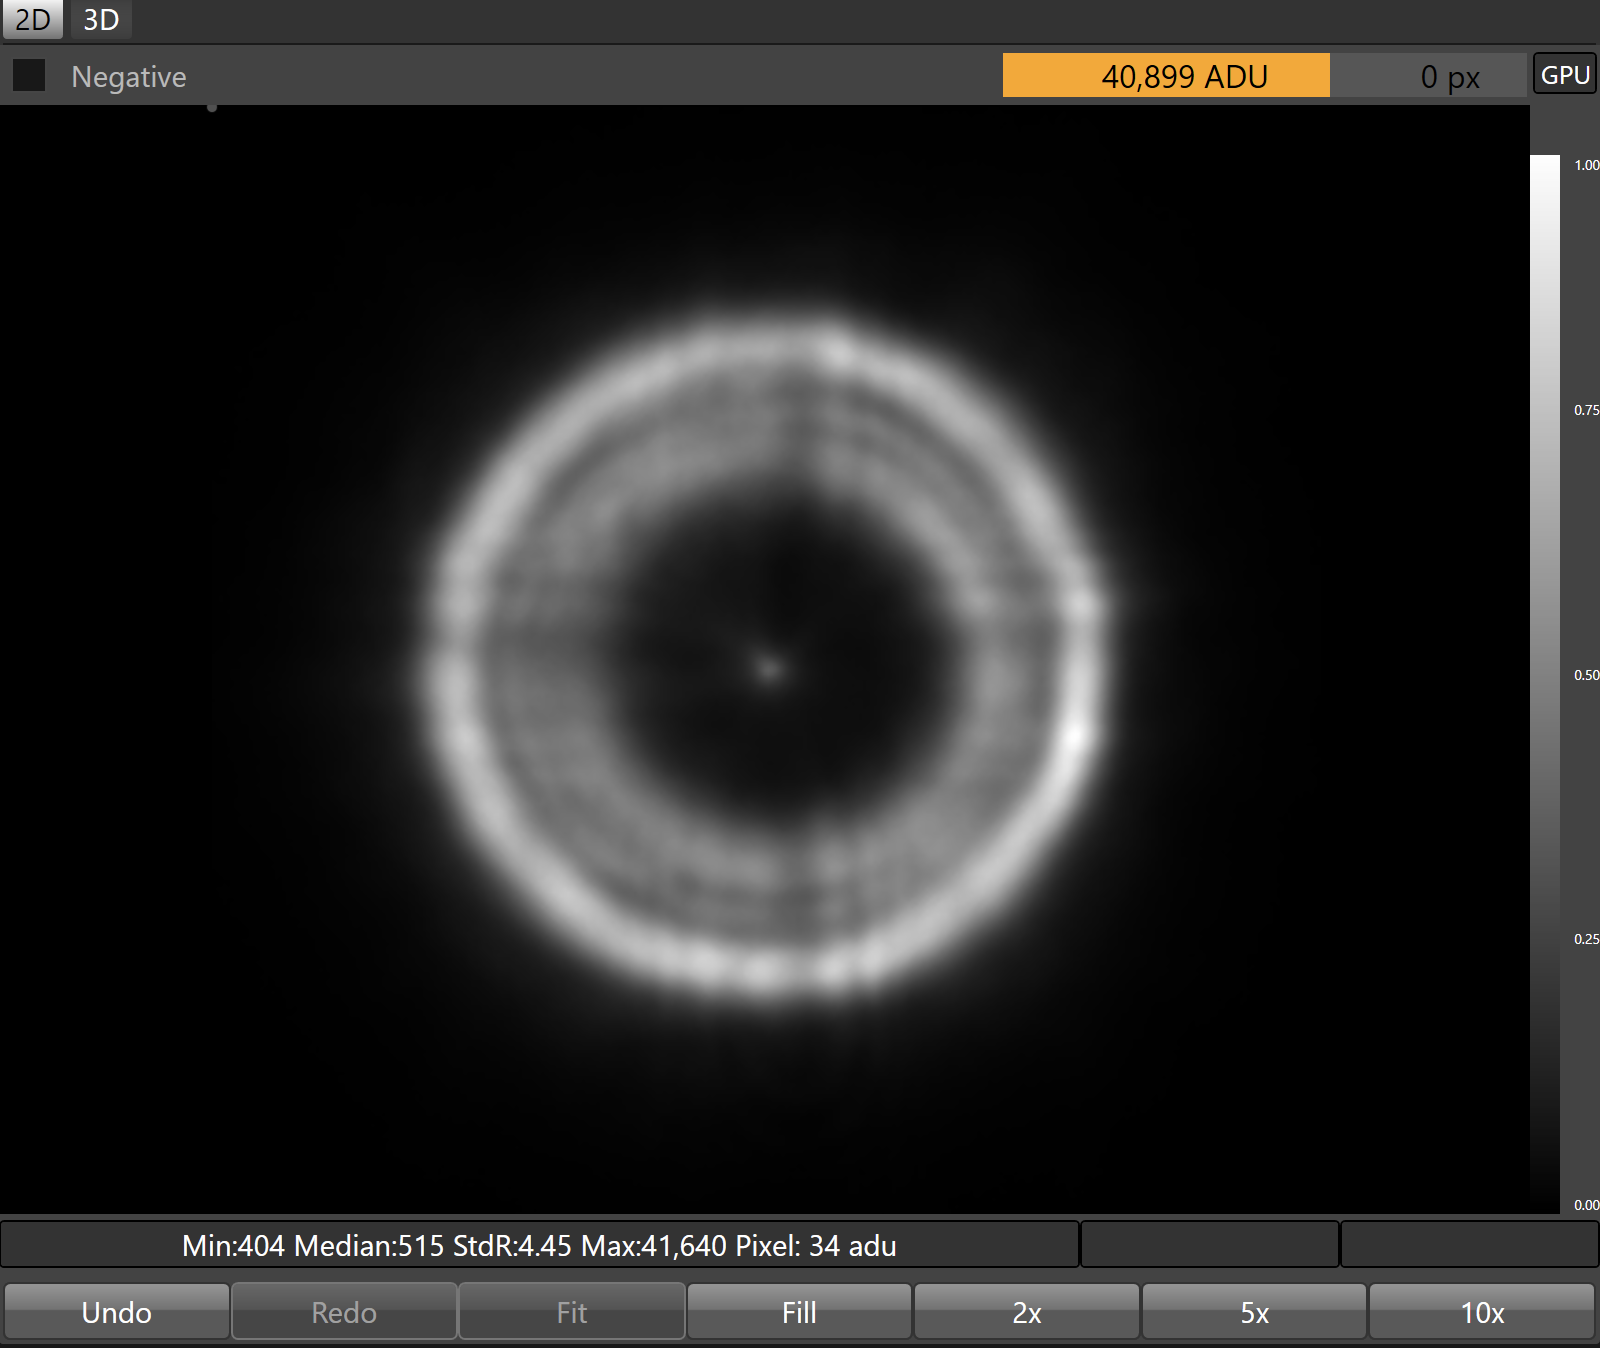Switch to the 2D view tab
This screenshot has height=1348, width=1600.
click(x=32, y=19)
